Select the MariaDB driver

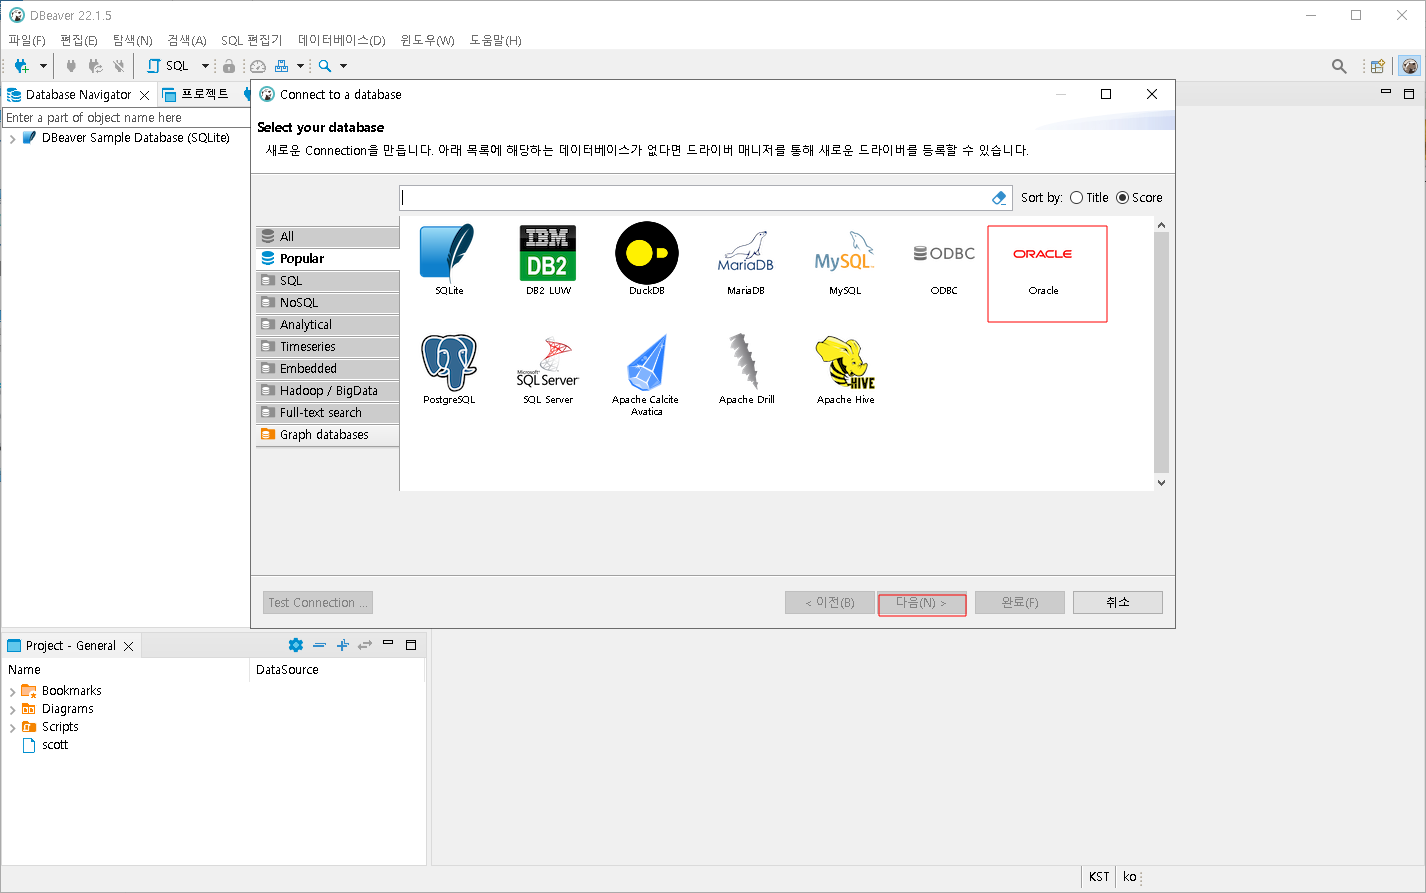pos(745,260)
